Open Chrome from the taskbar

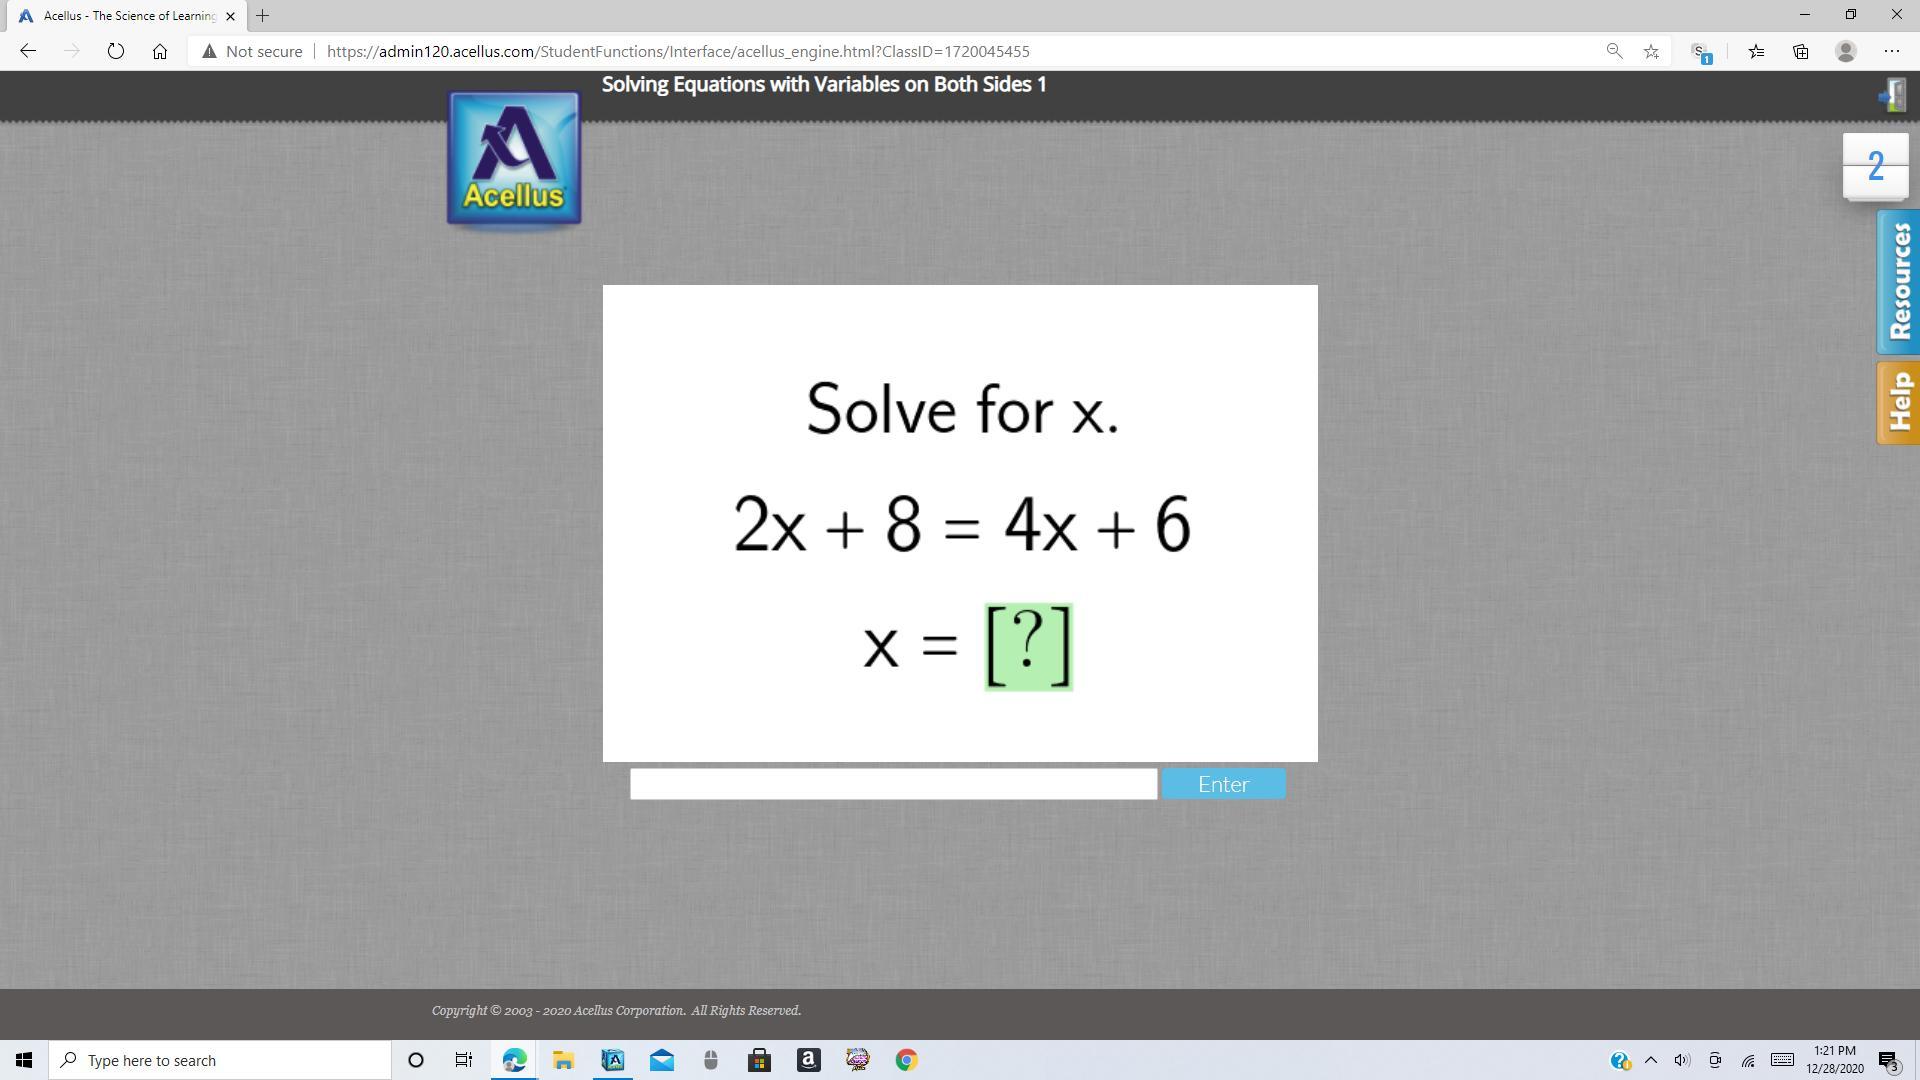(x=906, y=1060)
